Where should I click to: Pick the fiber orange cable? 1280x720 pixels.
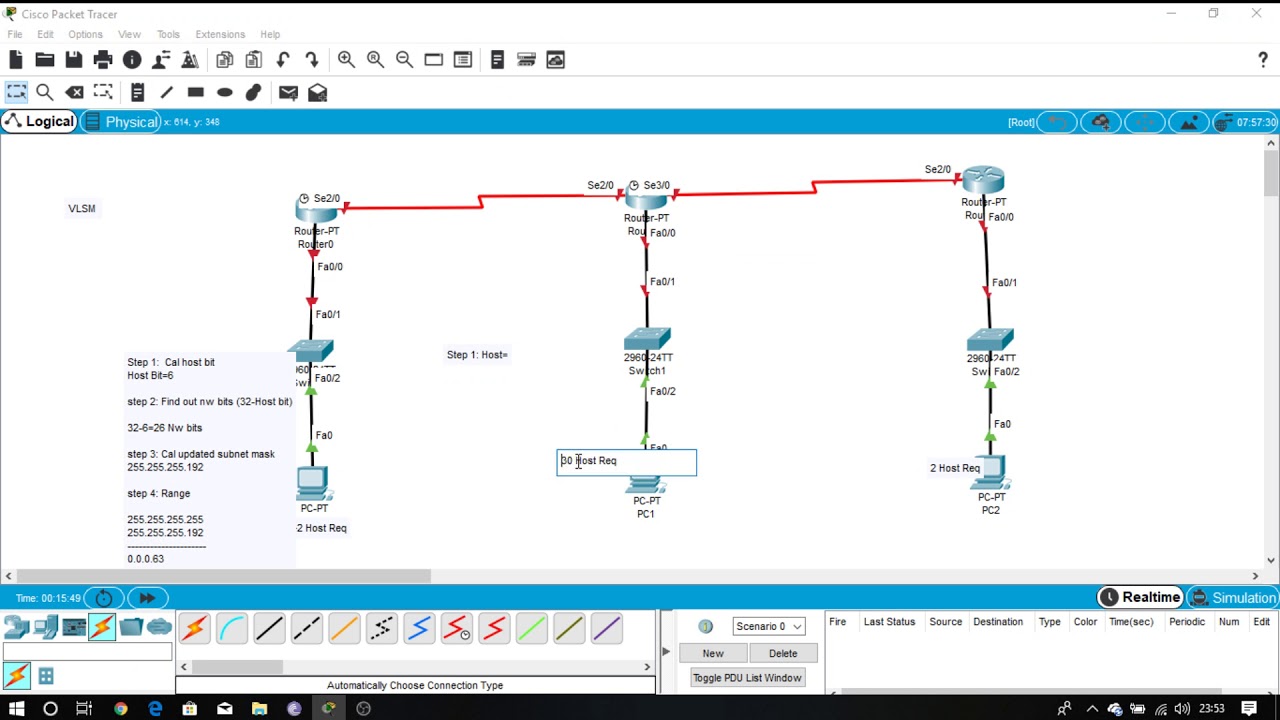pos(344,629)
